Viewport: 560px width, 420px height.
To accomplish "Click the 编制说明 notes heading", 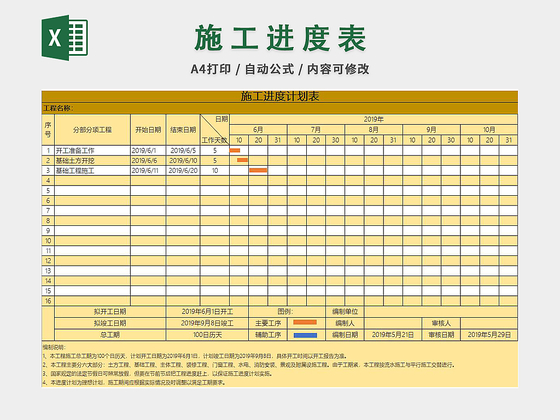I will click(54, 347).
